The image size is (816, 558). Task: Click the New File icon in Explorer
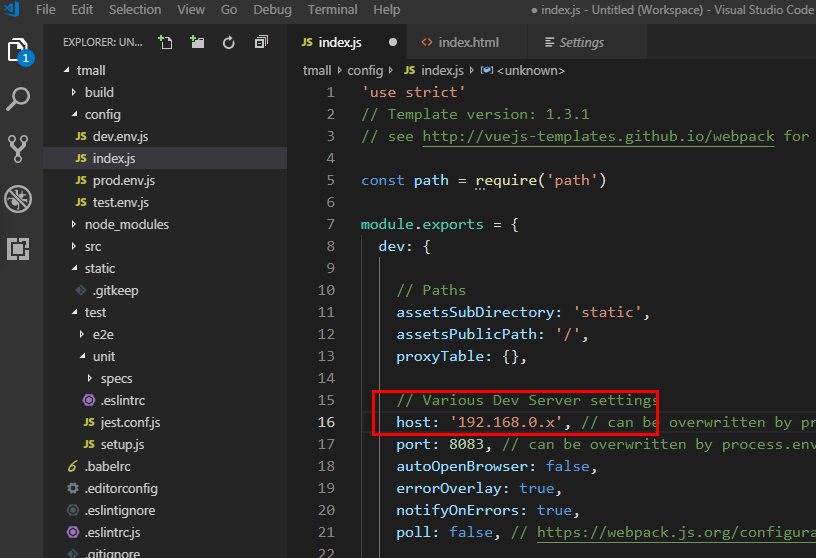pos(165,43)
